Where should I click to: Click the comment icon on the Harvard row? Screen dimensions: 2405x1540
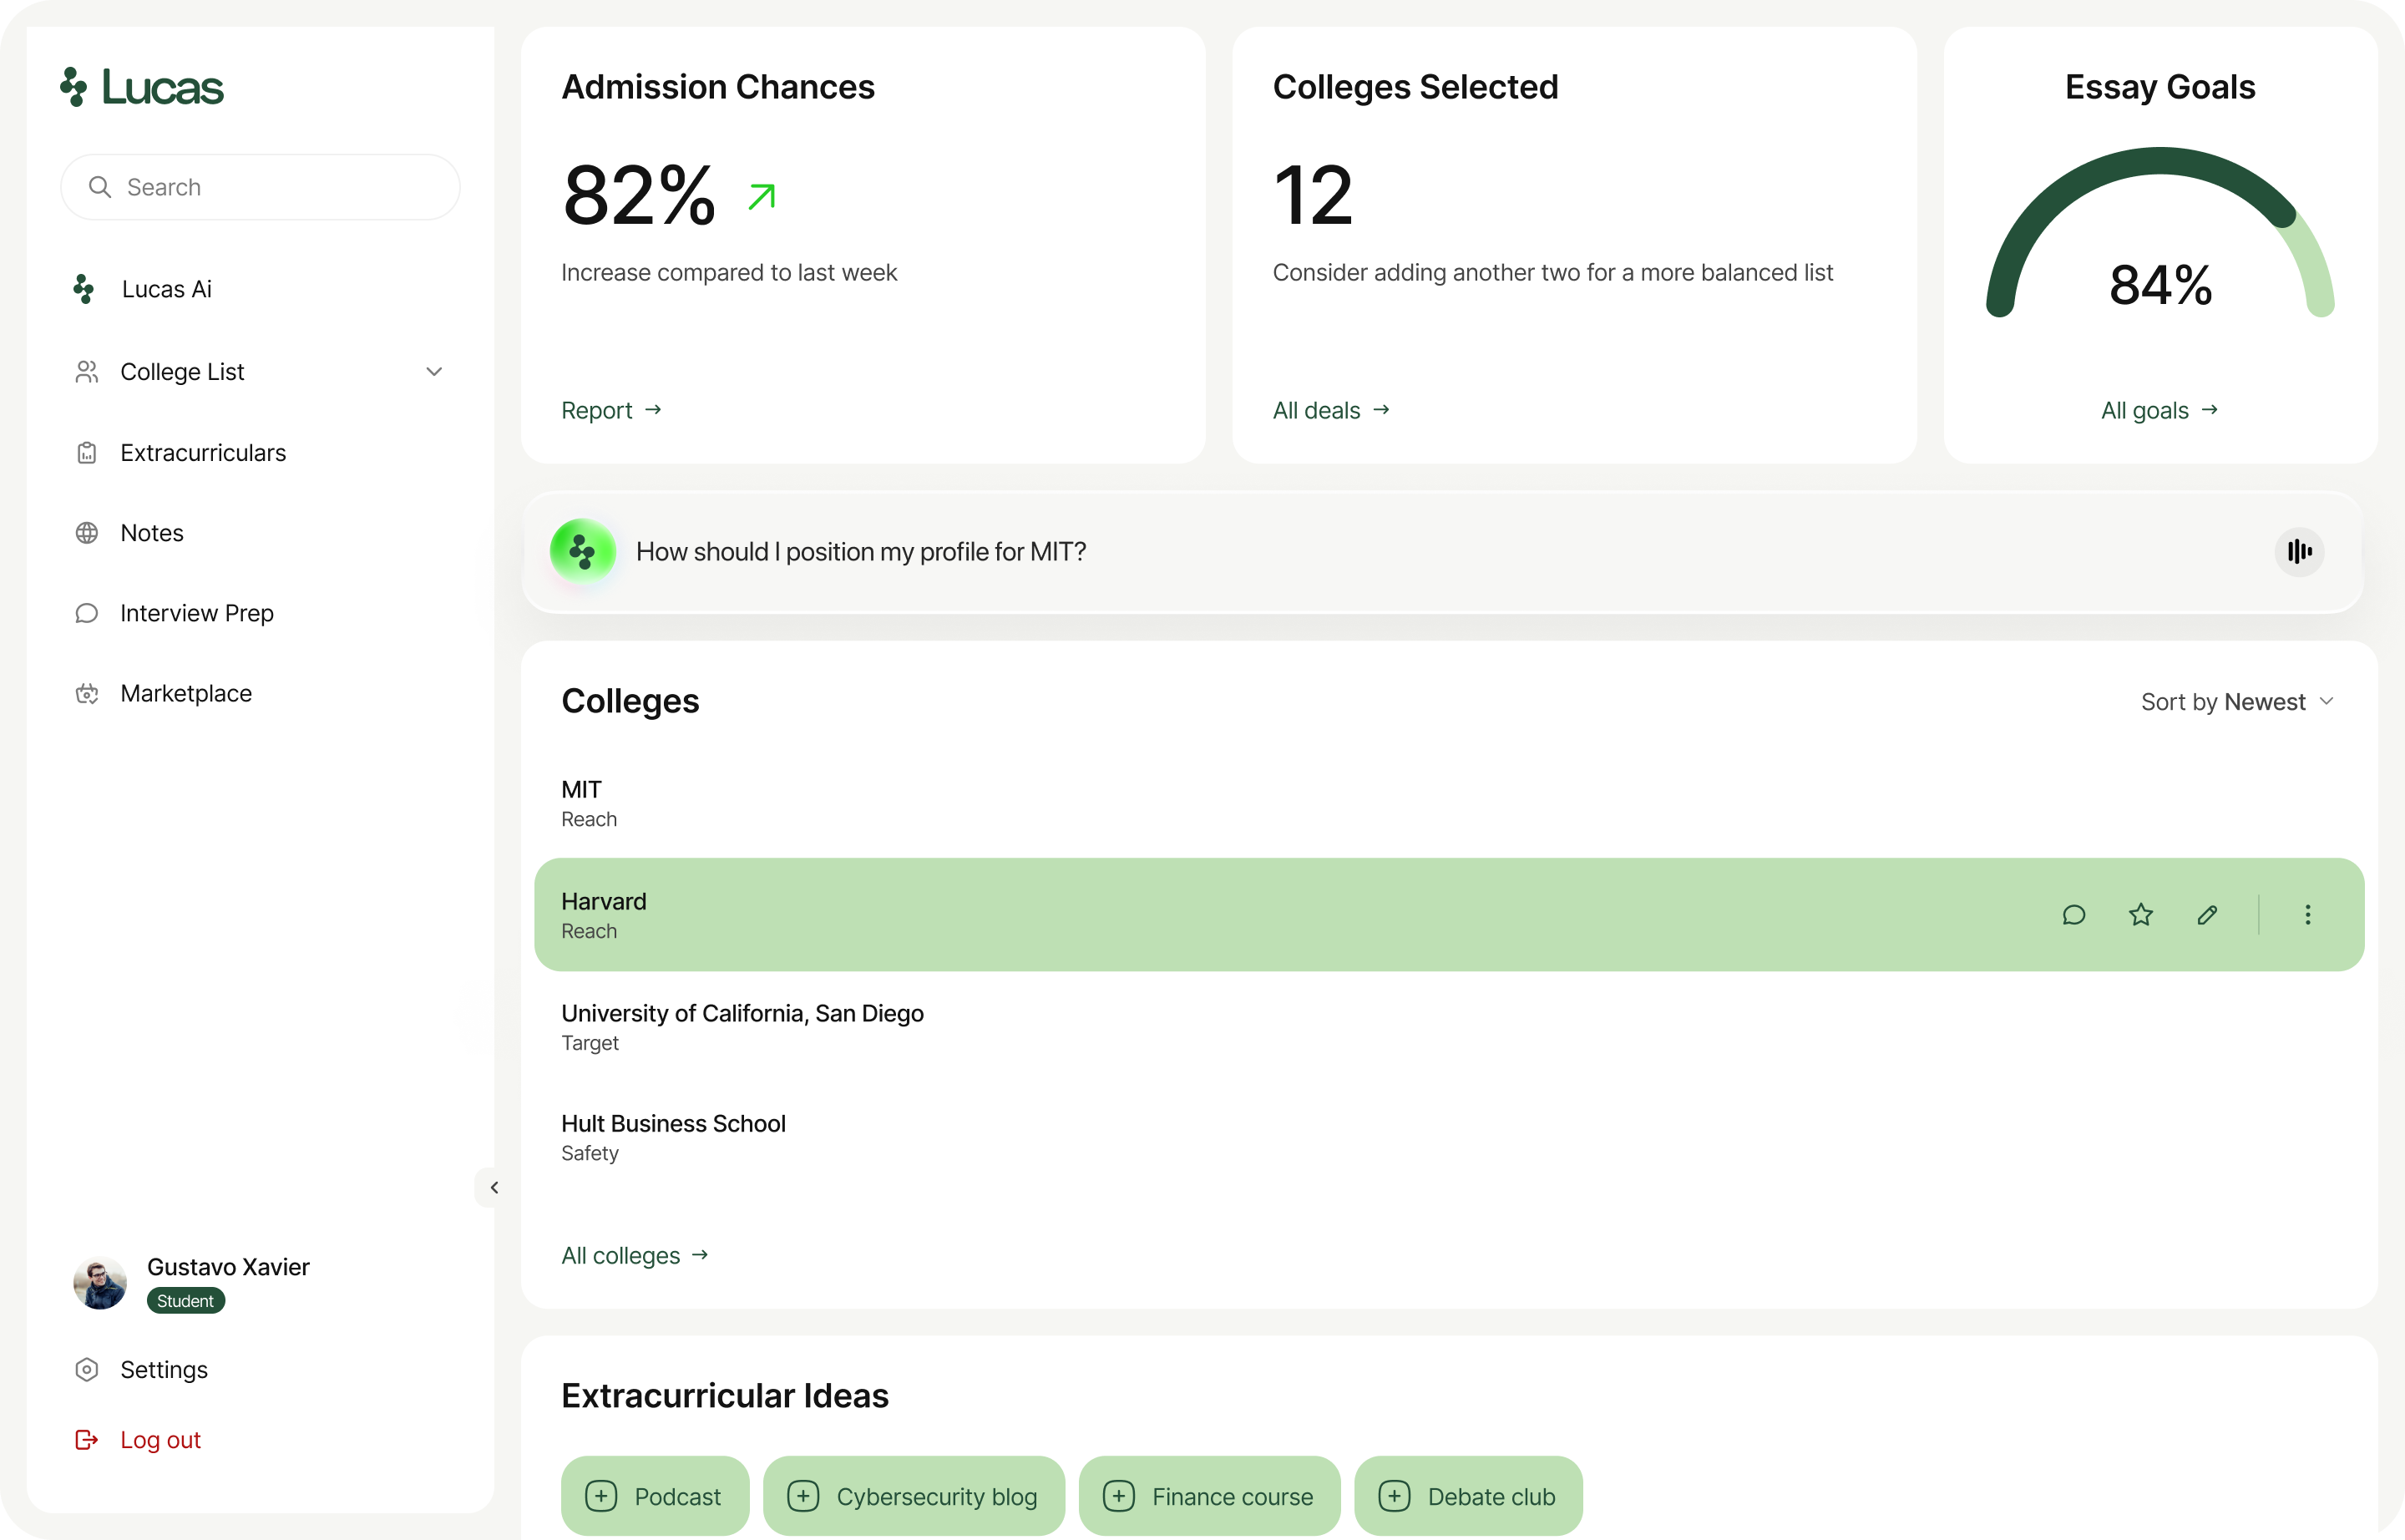[2073, 915]
